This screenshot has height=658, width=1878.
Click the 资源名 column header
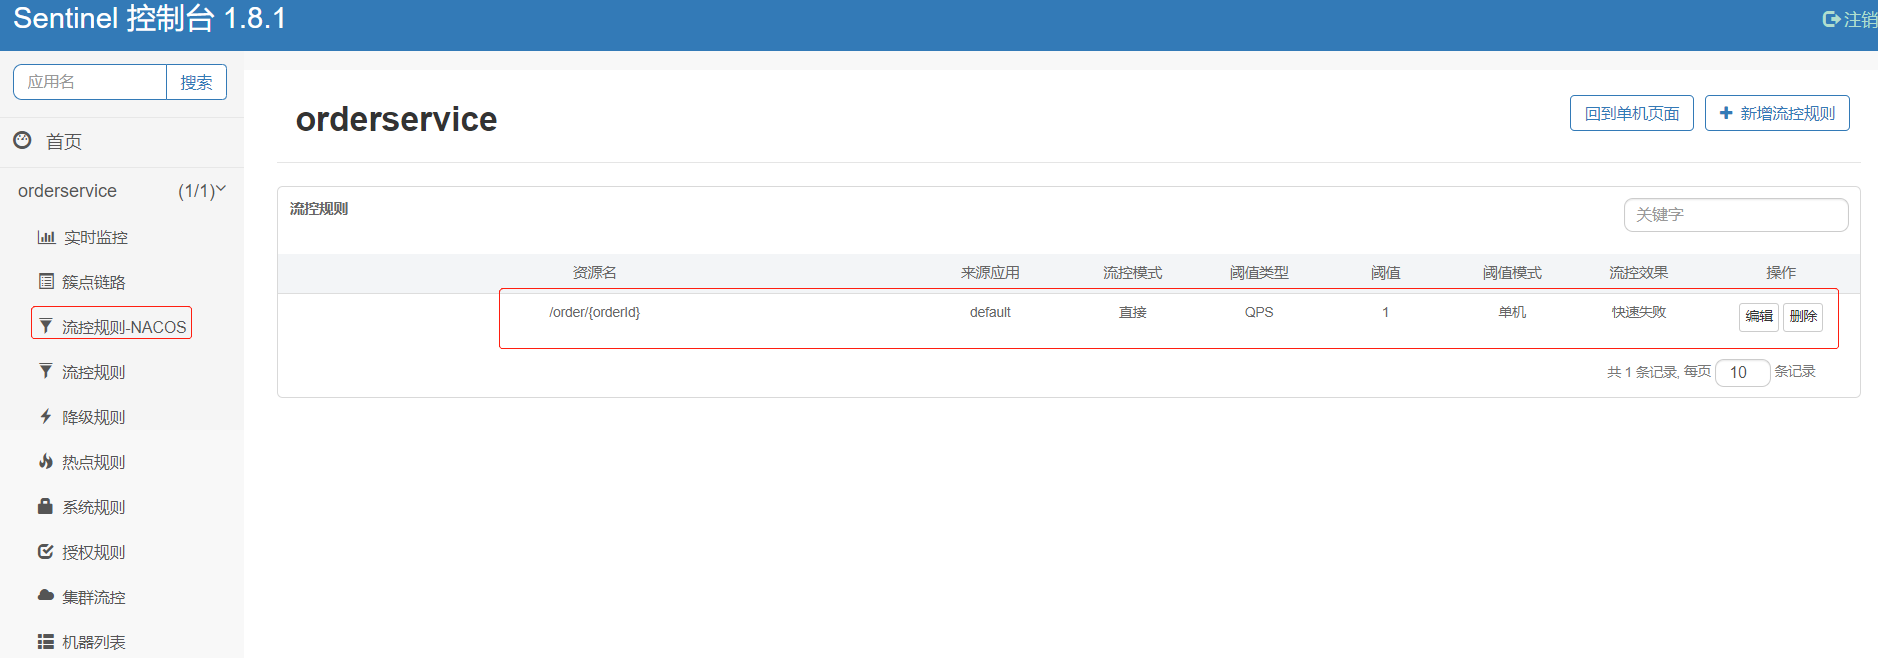tap(594, 272)
